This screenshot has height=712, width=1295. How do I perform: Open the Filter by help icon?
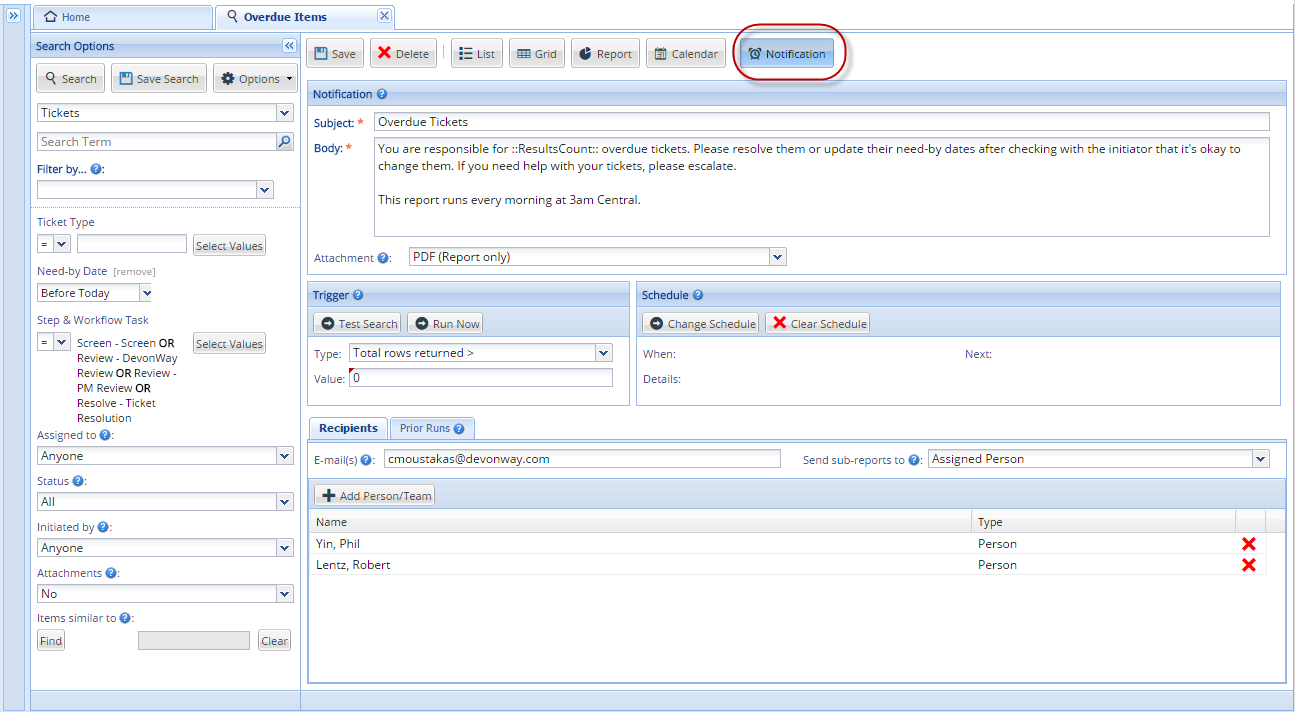(x=96, y=169)
